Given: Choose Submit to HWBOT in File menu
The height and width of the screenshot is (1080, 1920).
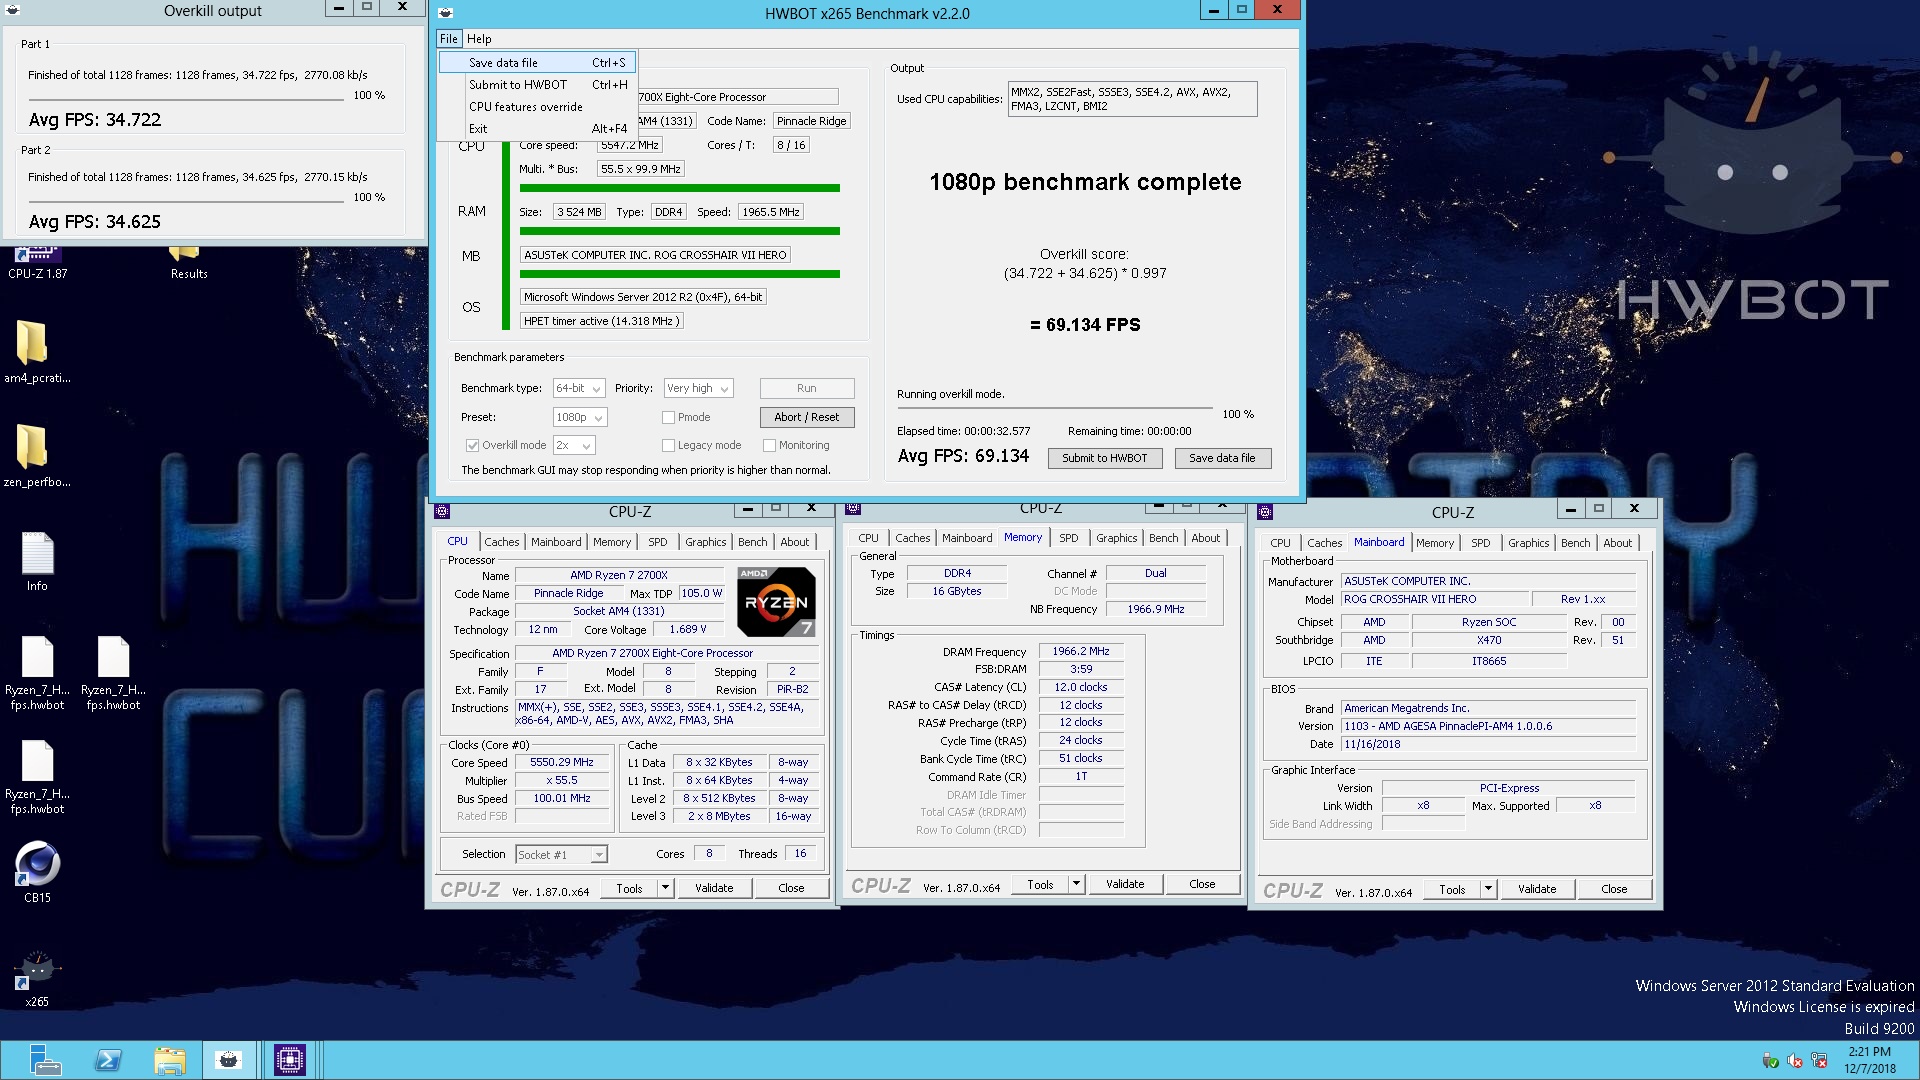Looking at the screenshot, I should coord(537,85).
